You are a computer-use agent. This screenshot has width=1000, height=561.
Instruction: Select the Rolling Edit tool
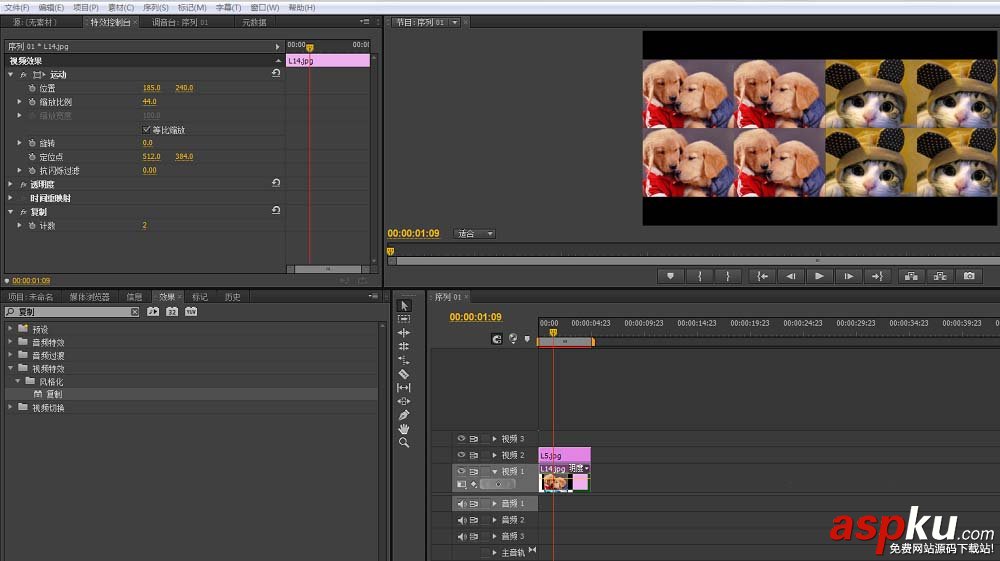(x=404, y=346)
